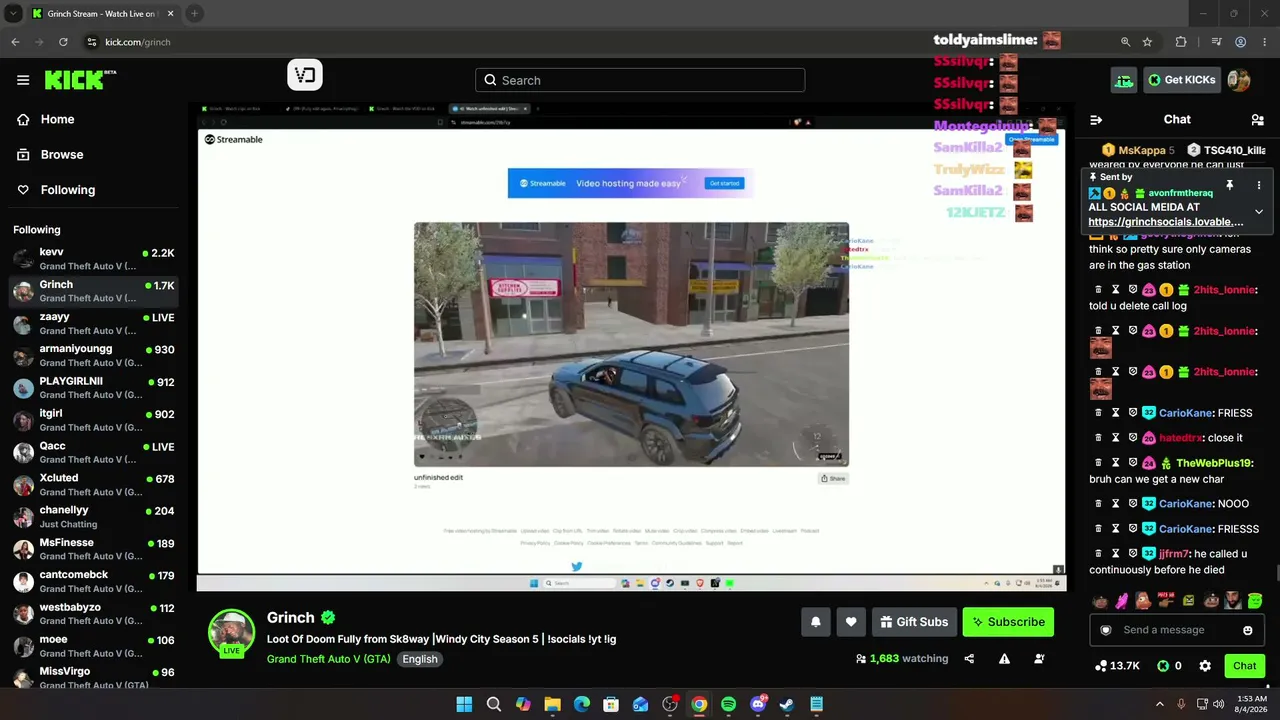Open the green rewards shop icon
This screenshot has width=1280, height=720.
pos(1124,80)
